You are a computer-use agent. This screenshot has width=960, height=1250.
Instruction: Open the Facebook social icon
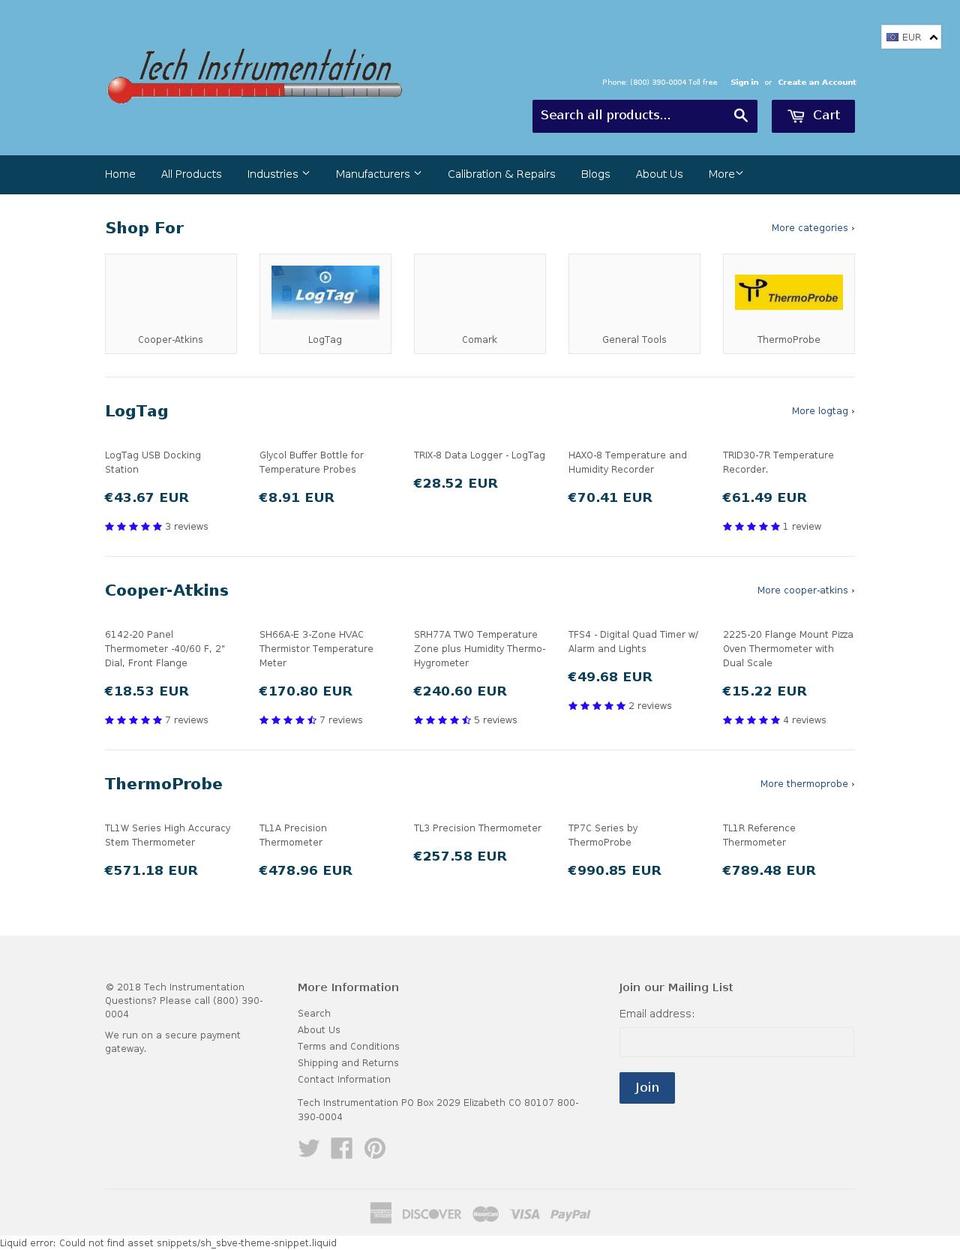click(342, 1148)
